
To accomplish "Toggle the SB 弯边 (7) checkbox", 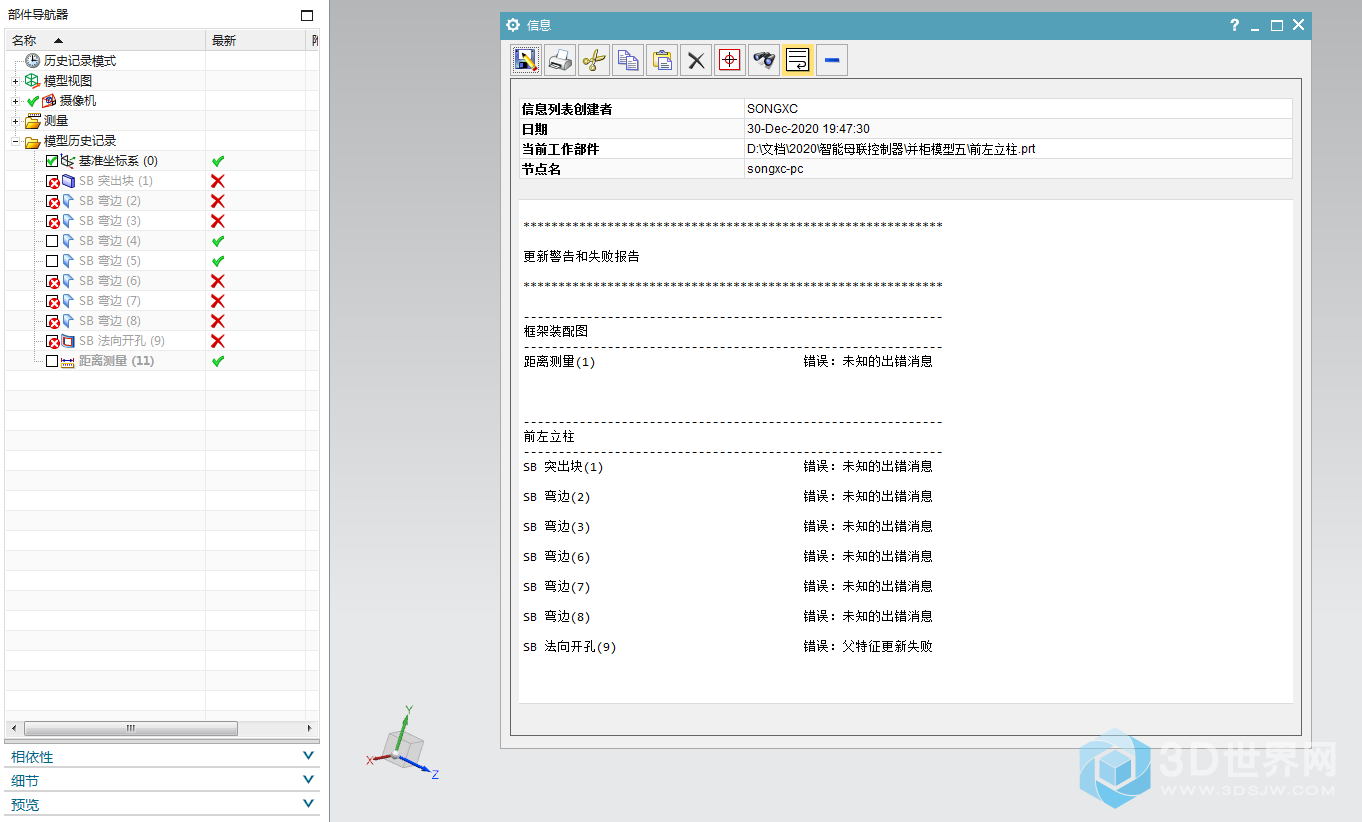I will [52, 301].
